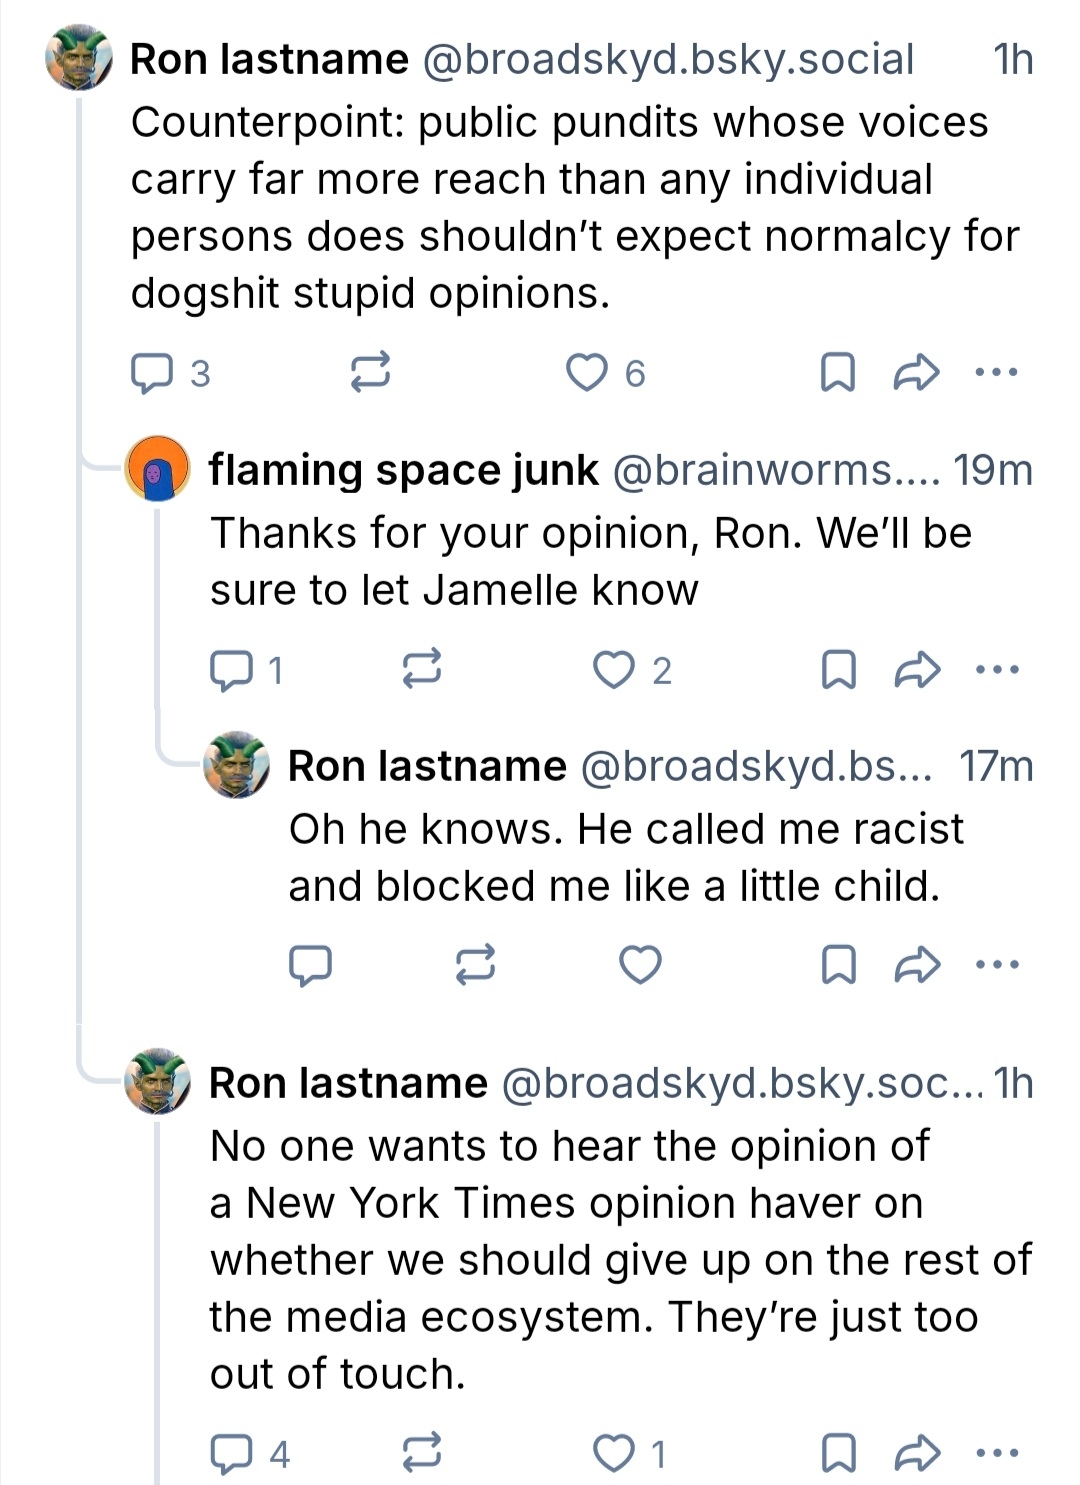Reply to the 'Oh he knows' post

[310, 965]
